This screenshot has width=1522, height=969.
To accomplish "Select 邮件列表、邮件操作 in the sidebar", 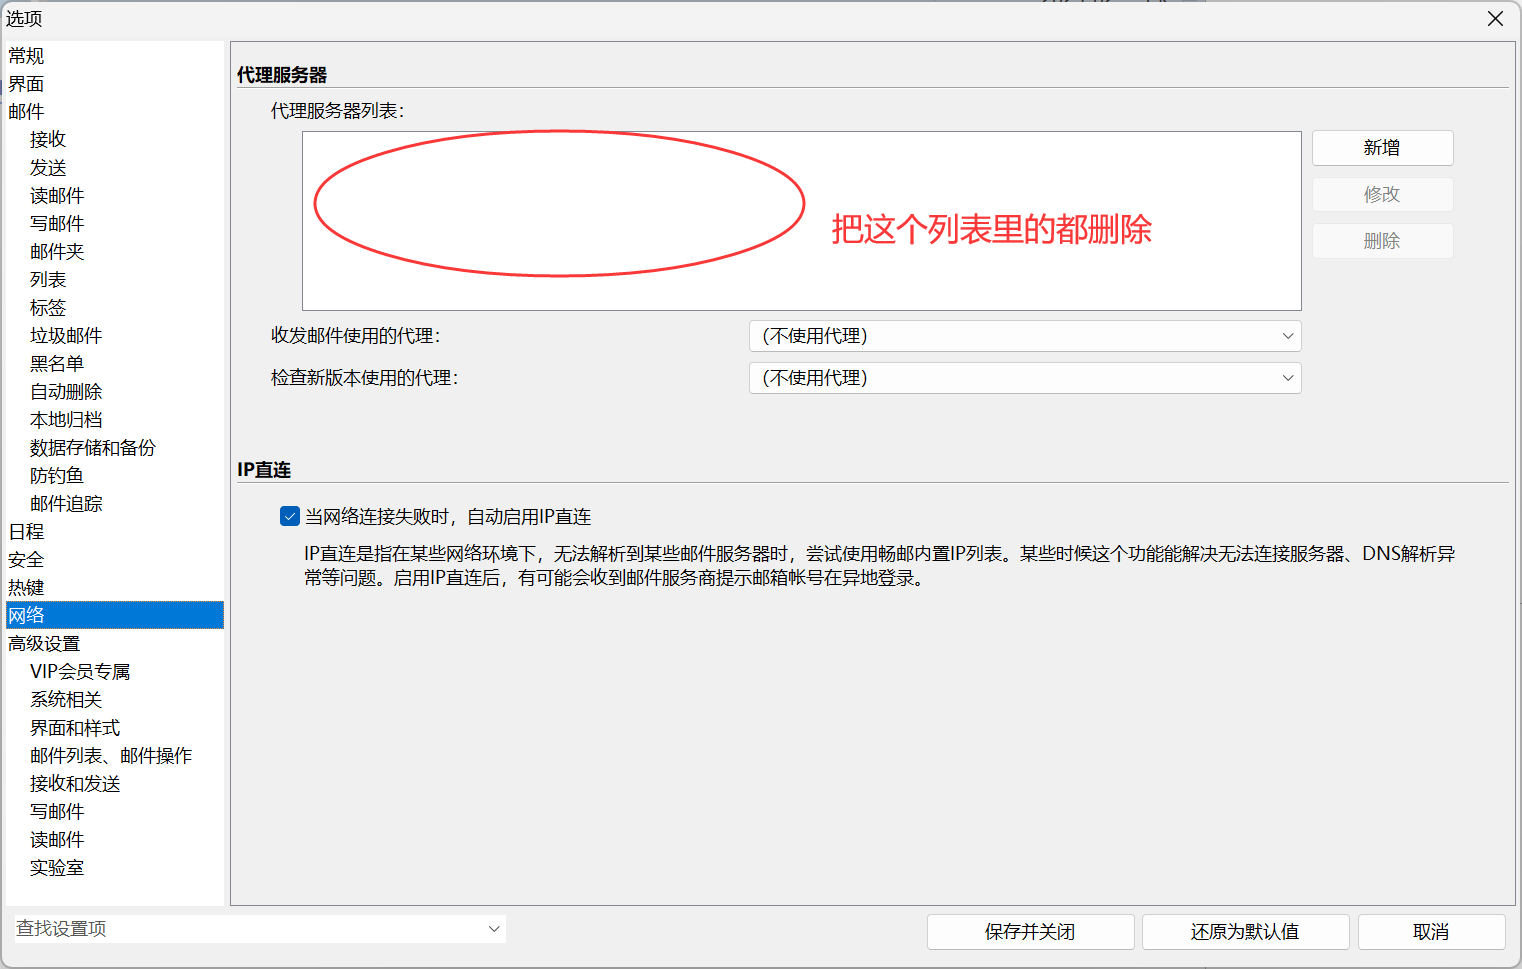I will point(111,756).
